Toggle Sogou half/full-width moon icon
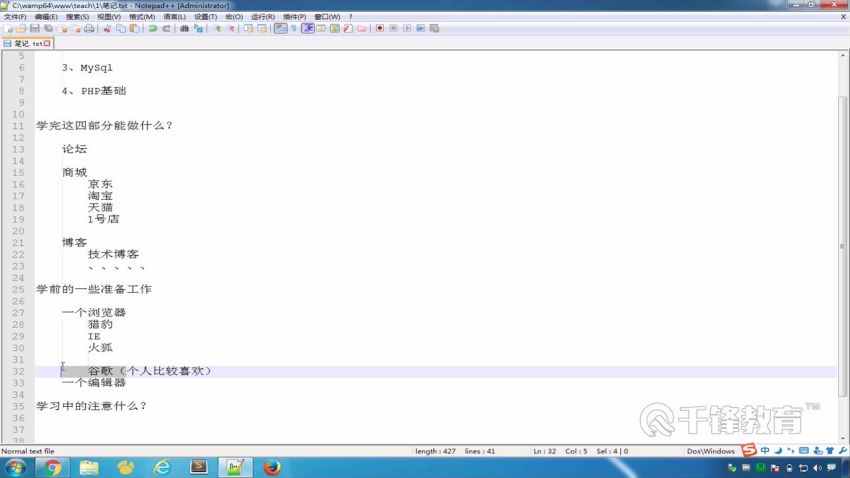The width and height of the screenshot is (850, 478). [778, 450]
